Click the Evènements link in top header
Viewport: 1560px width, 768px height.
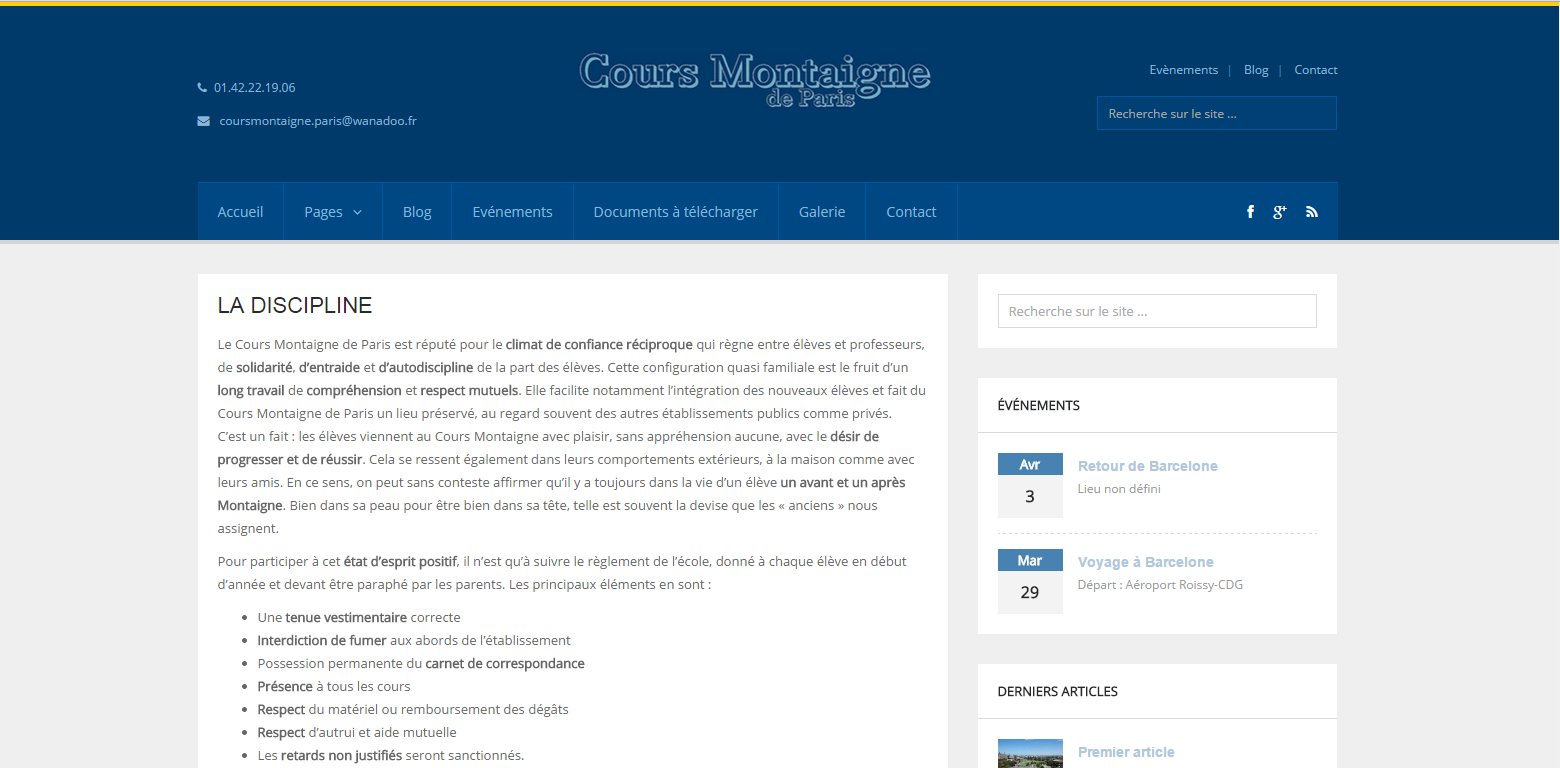tap(1183, 70)
